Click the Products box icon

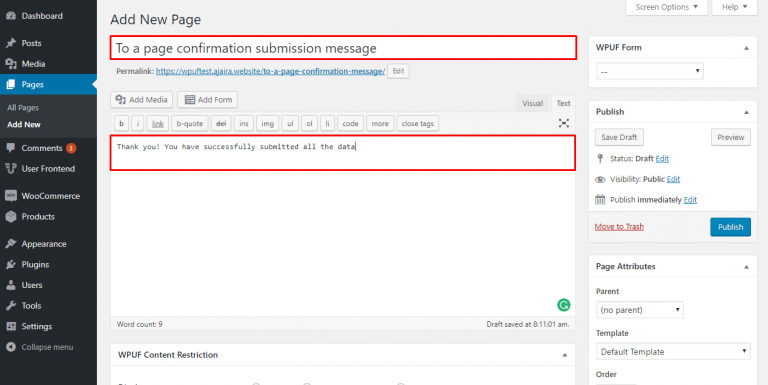11,217
